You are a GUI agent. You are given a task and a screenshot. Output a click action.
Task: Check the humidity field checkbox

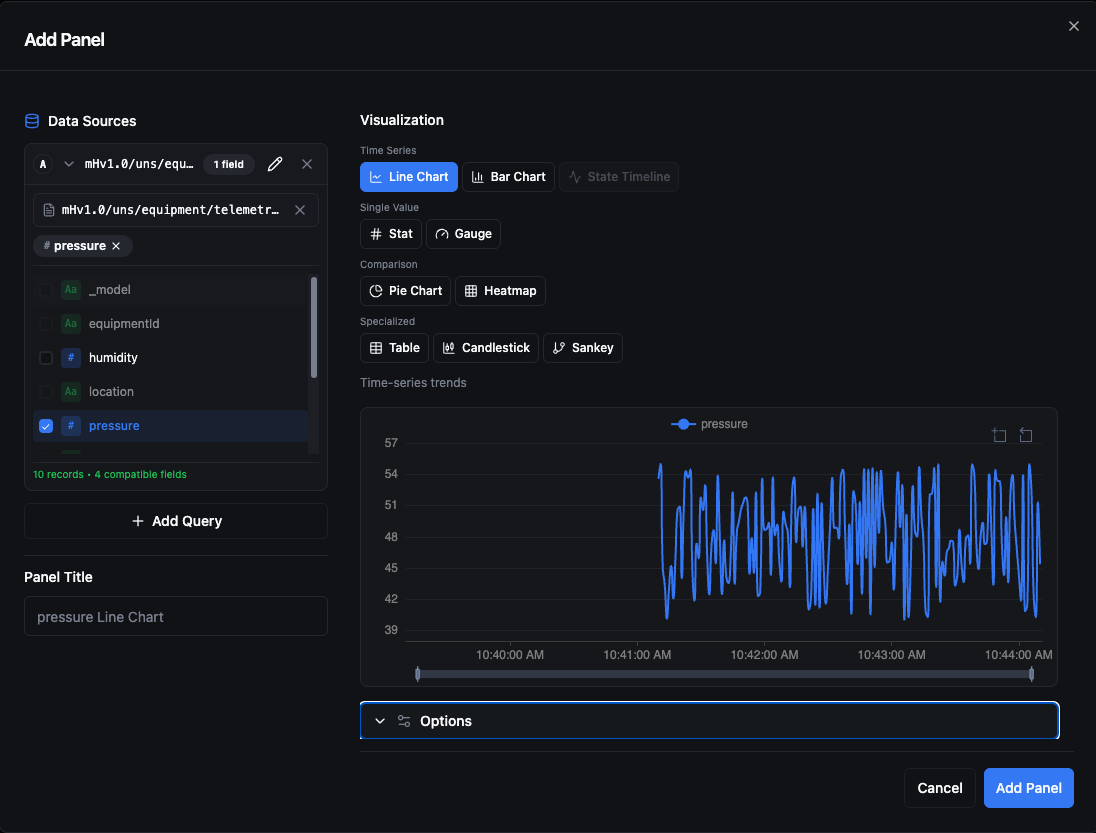pyautogui.click(x=46, y=358)
